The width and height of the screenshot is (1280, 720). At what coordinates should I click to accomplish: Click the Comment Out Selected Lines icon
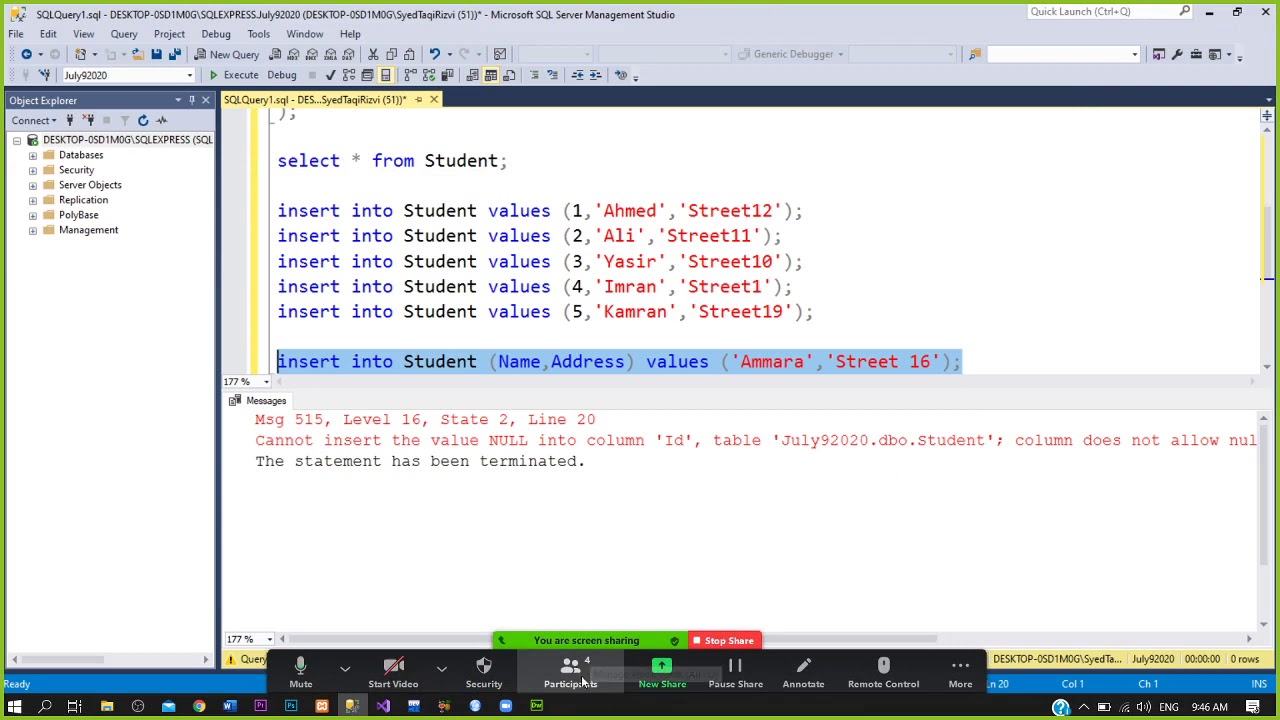(534, 75)
